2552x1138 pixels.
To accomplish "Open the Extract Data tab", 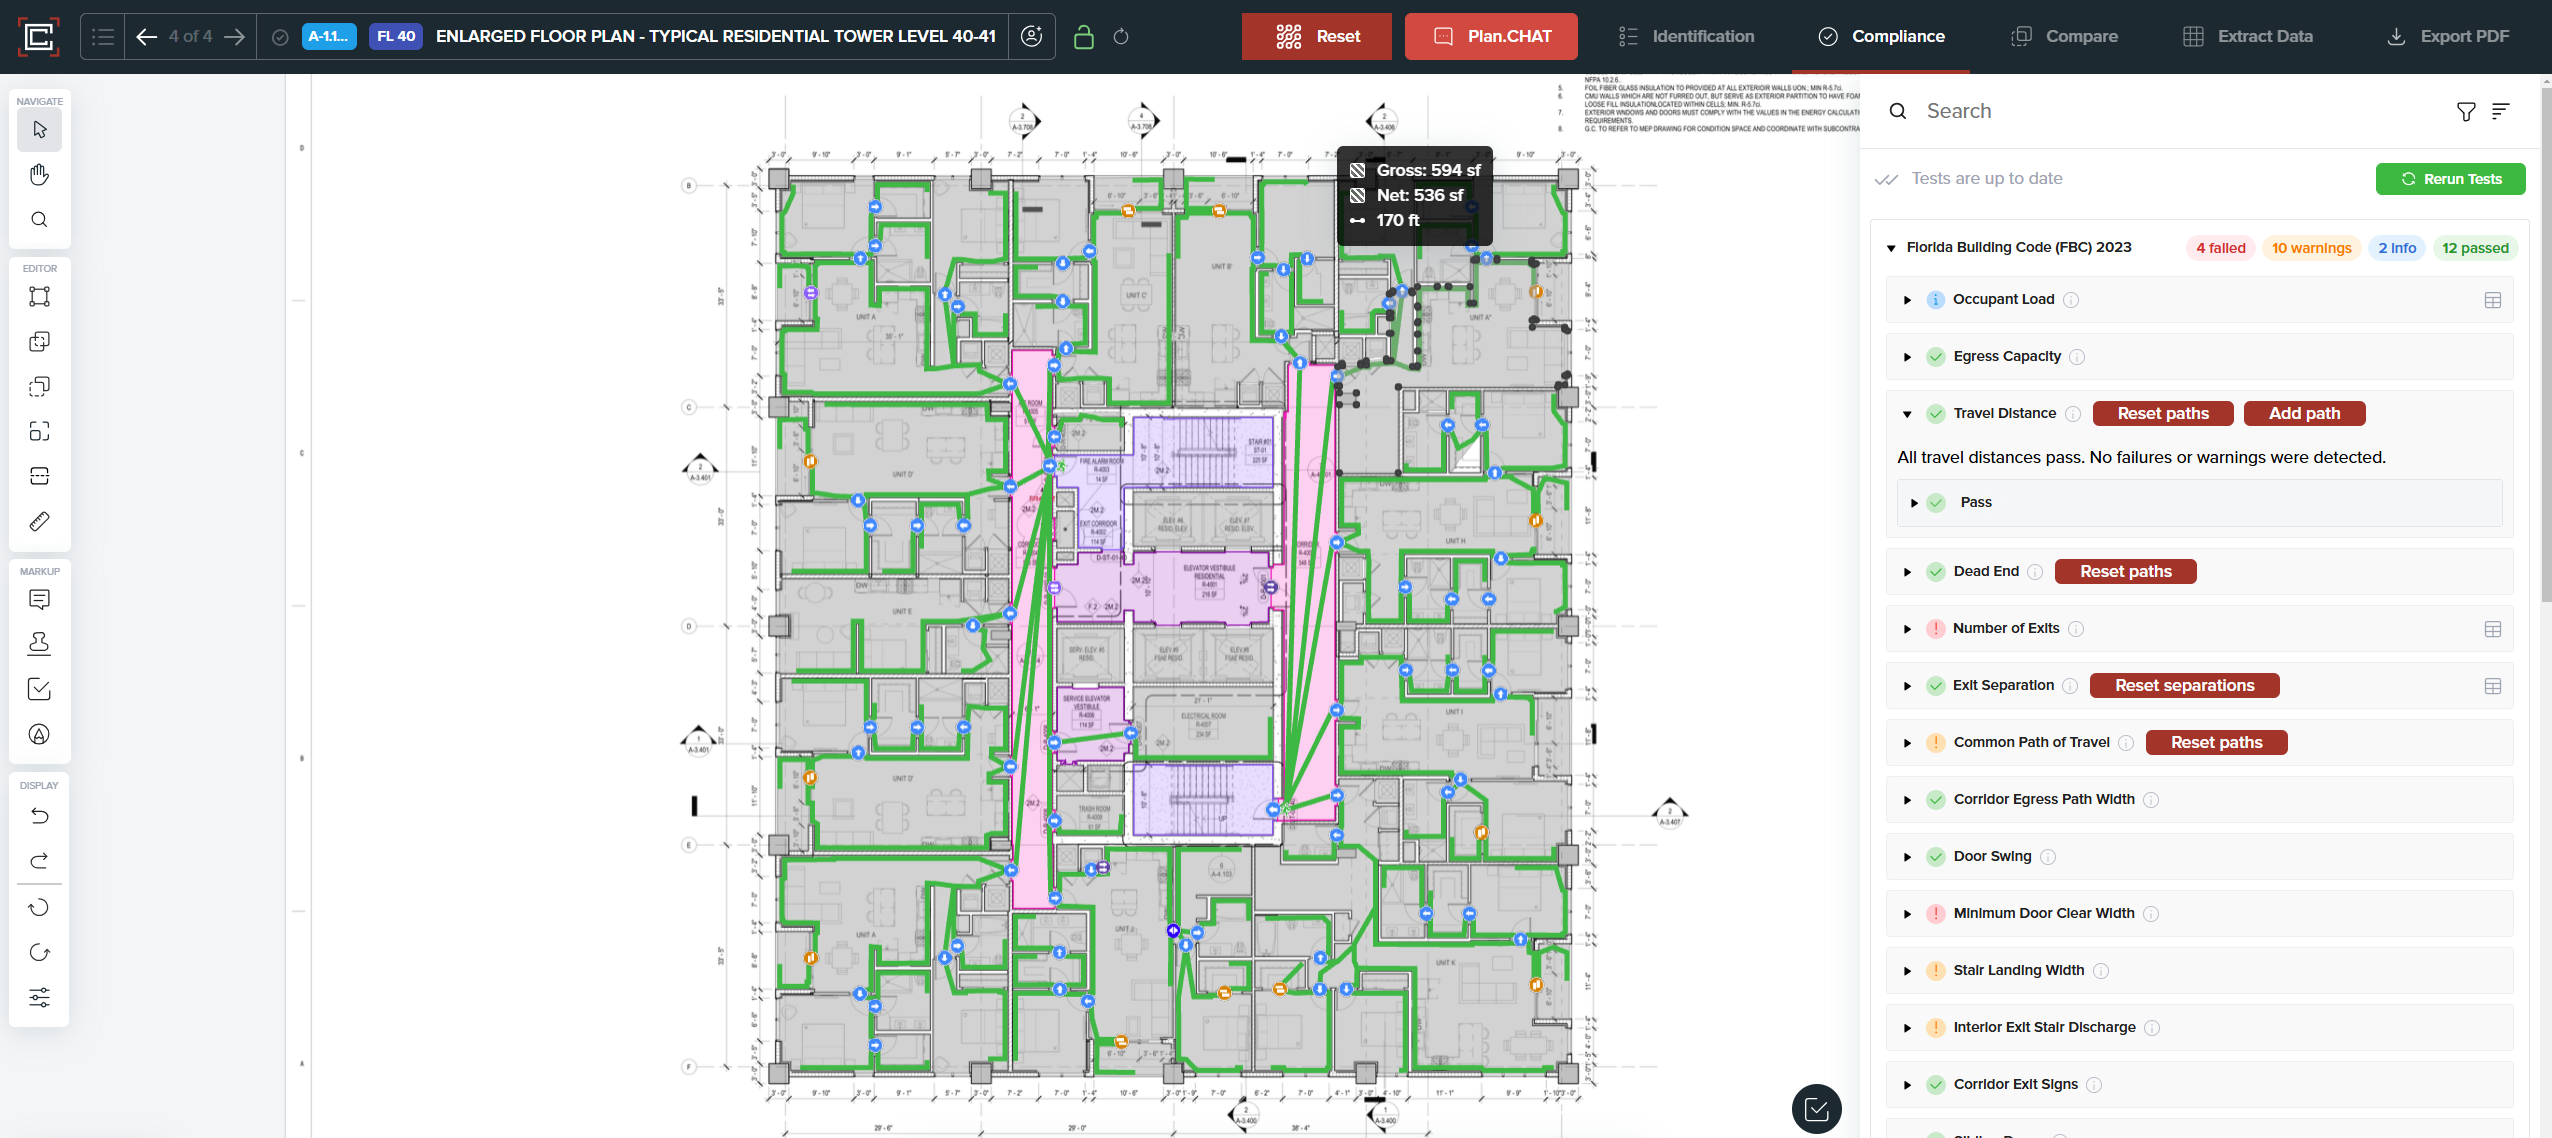I will tap(2247, 37).
